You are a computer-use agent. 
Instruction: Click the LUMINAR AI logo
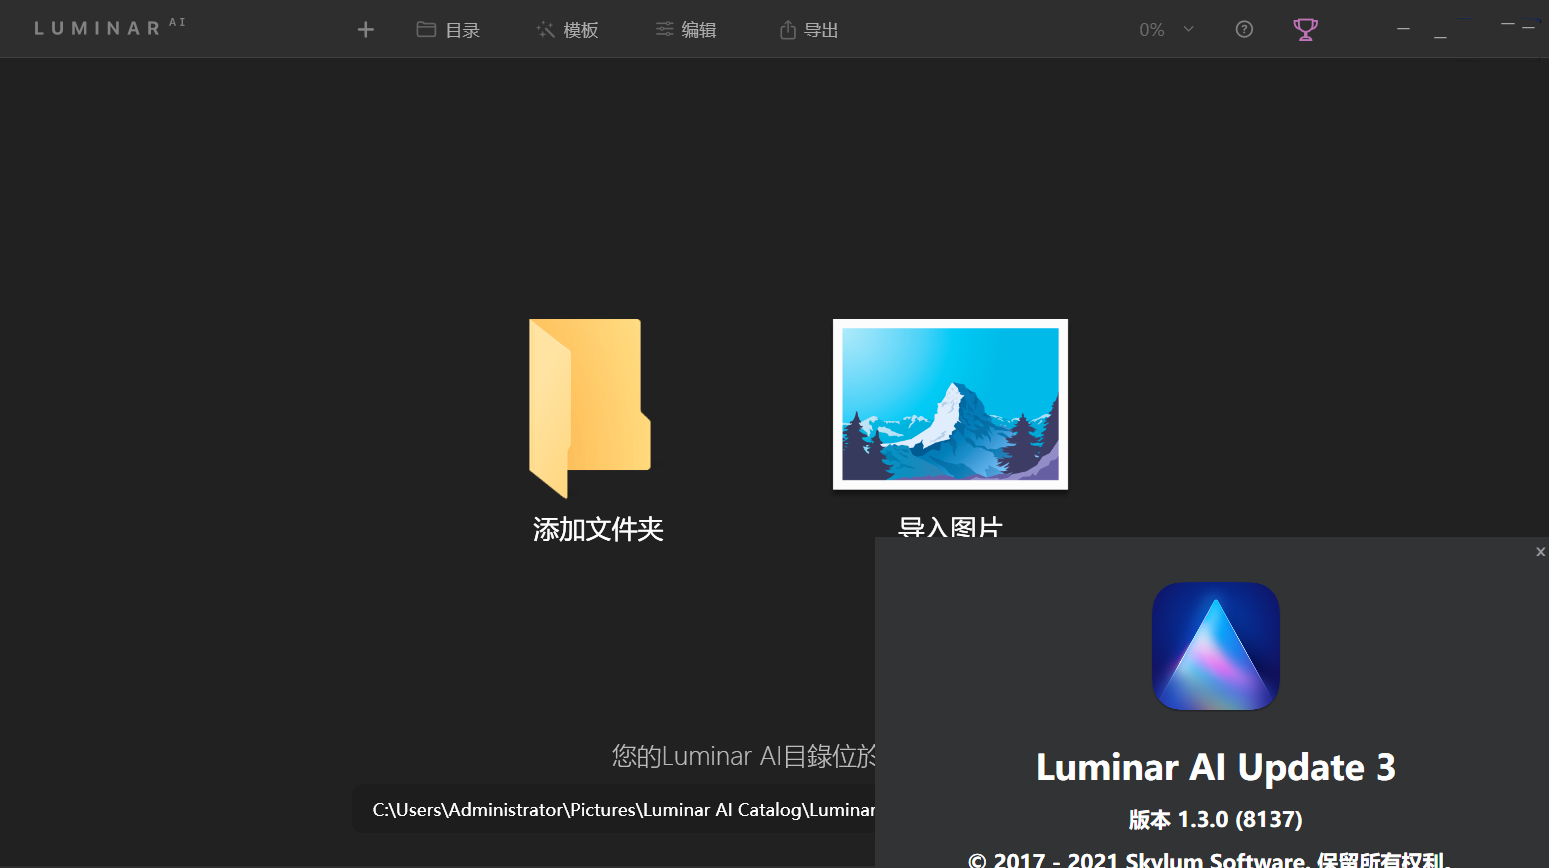(108, 27)
